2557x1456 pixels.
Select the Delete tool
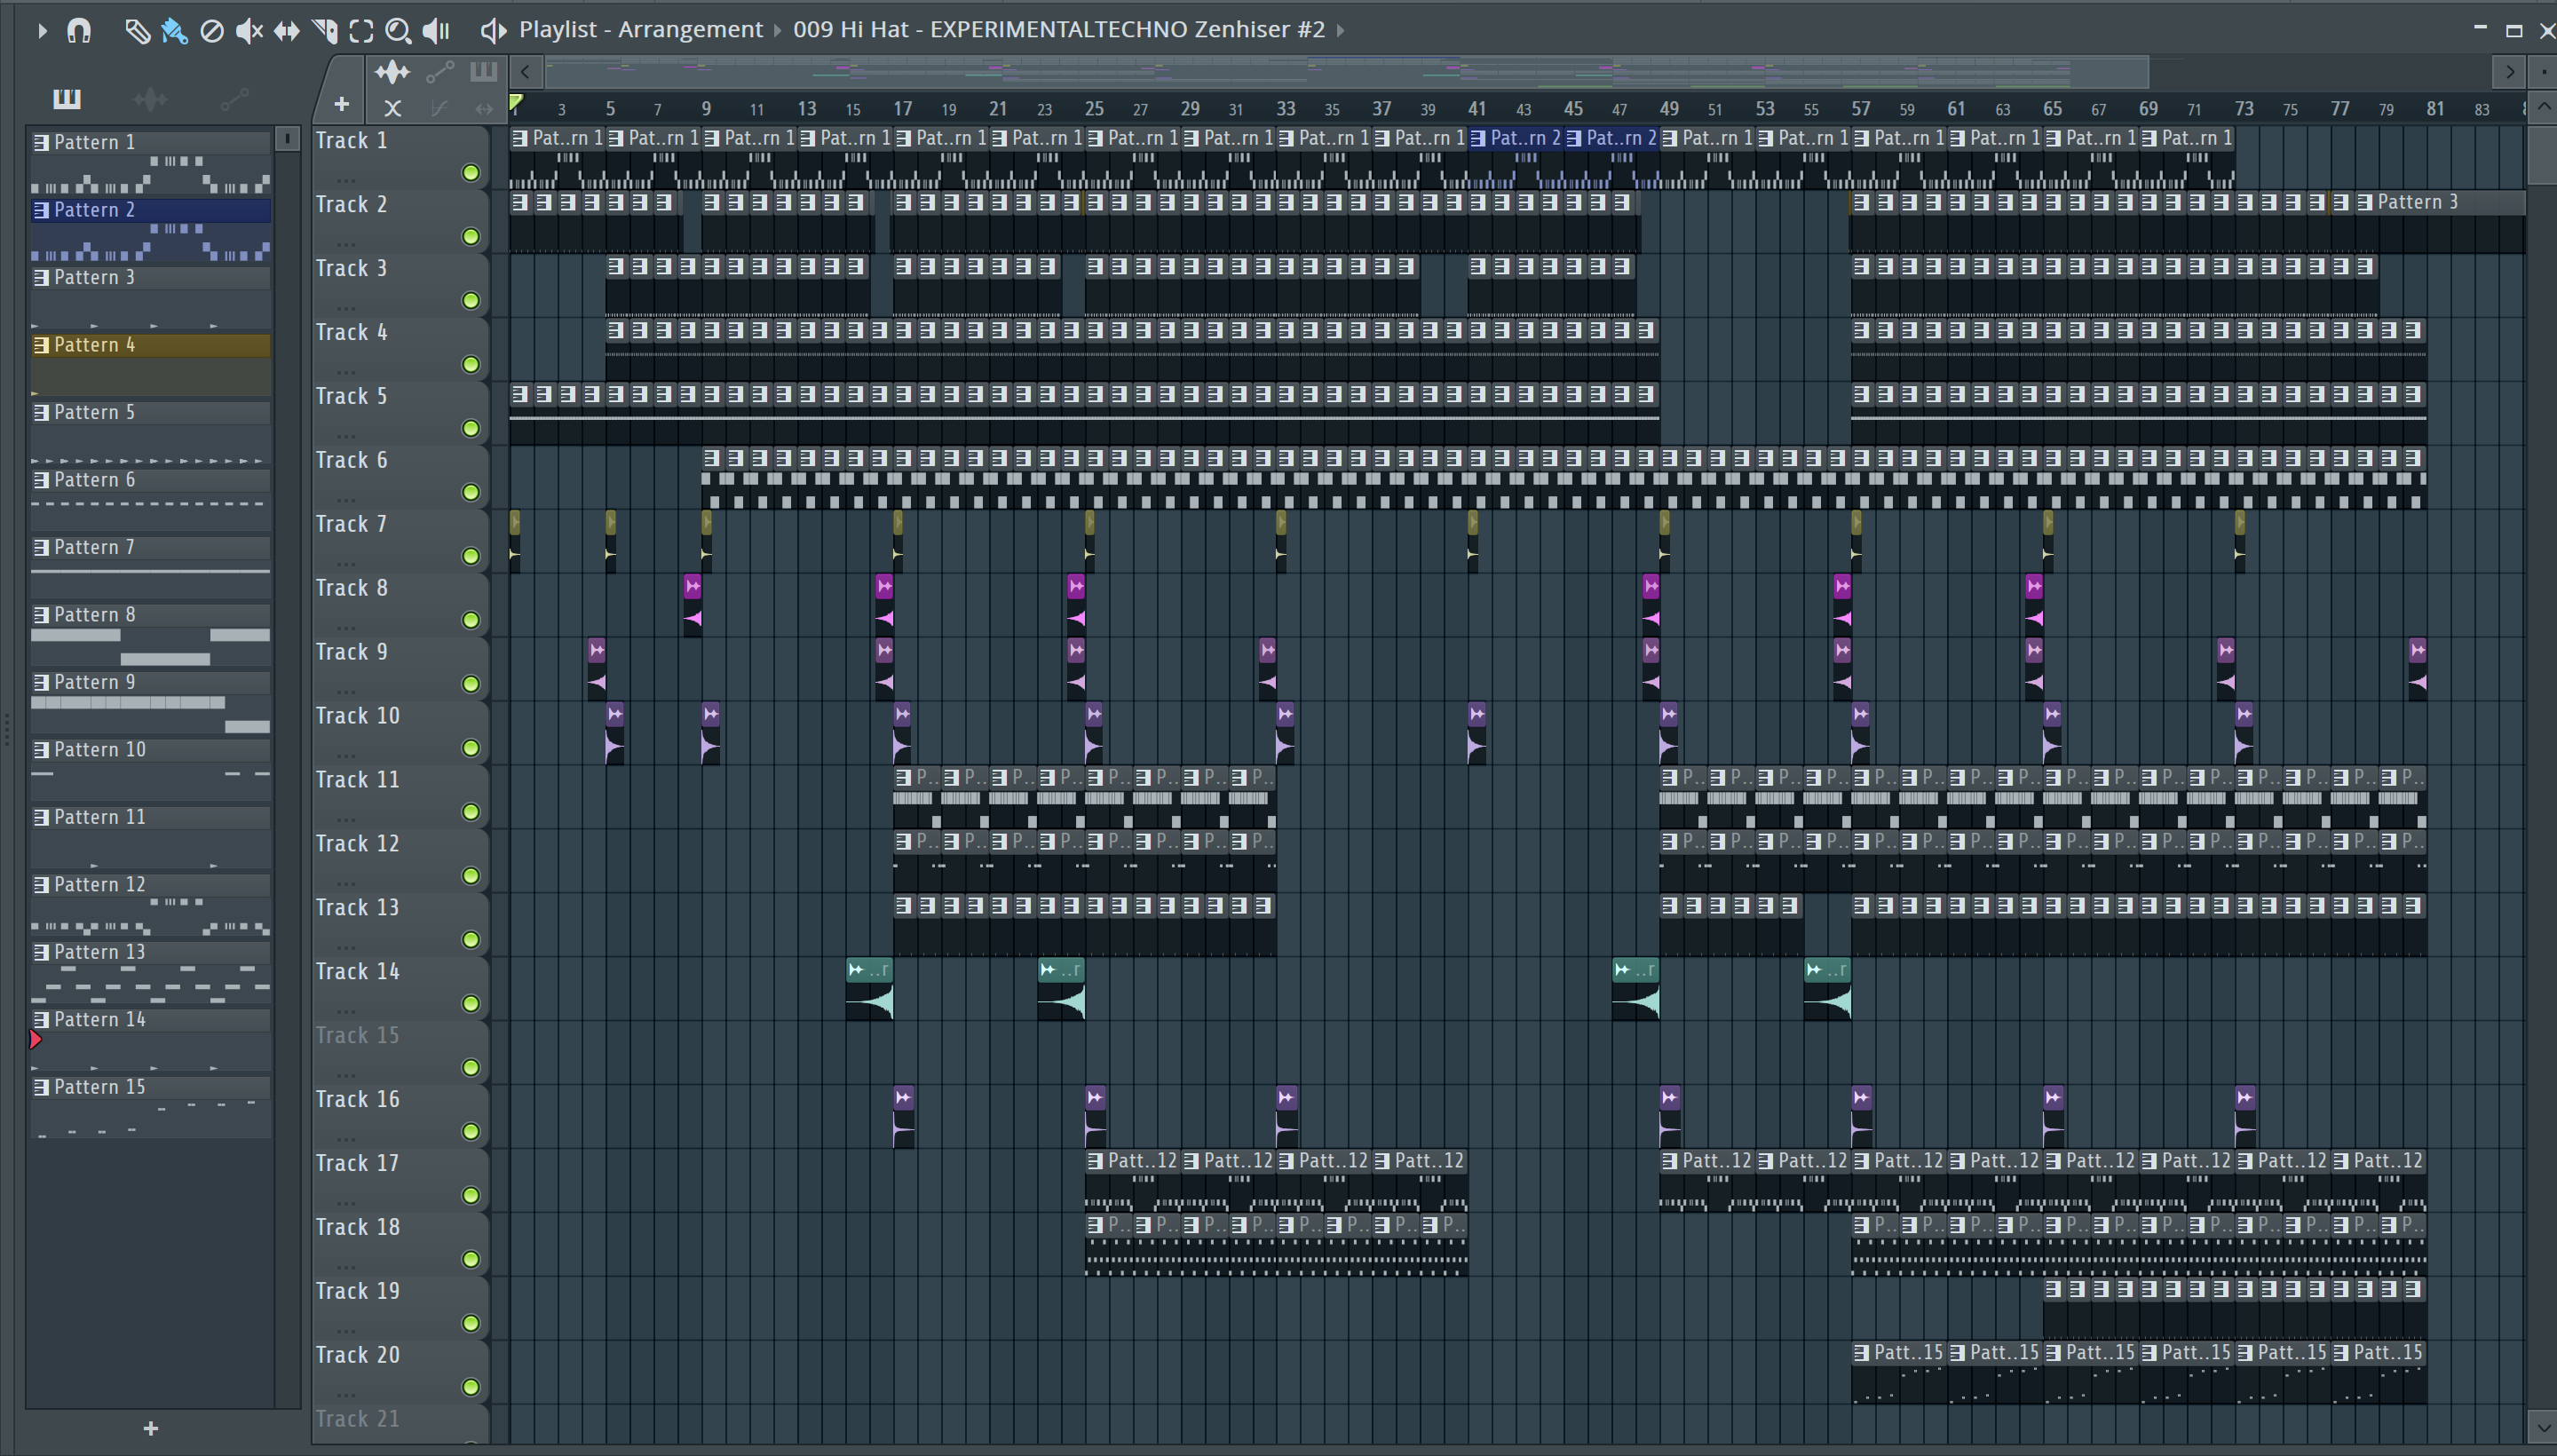point(211,31)
